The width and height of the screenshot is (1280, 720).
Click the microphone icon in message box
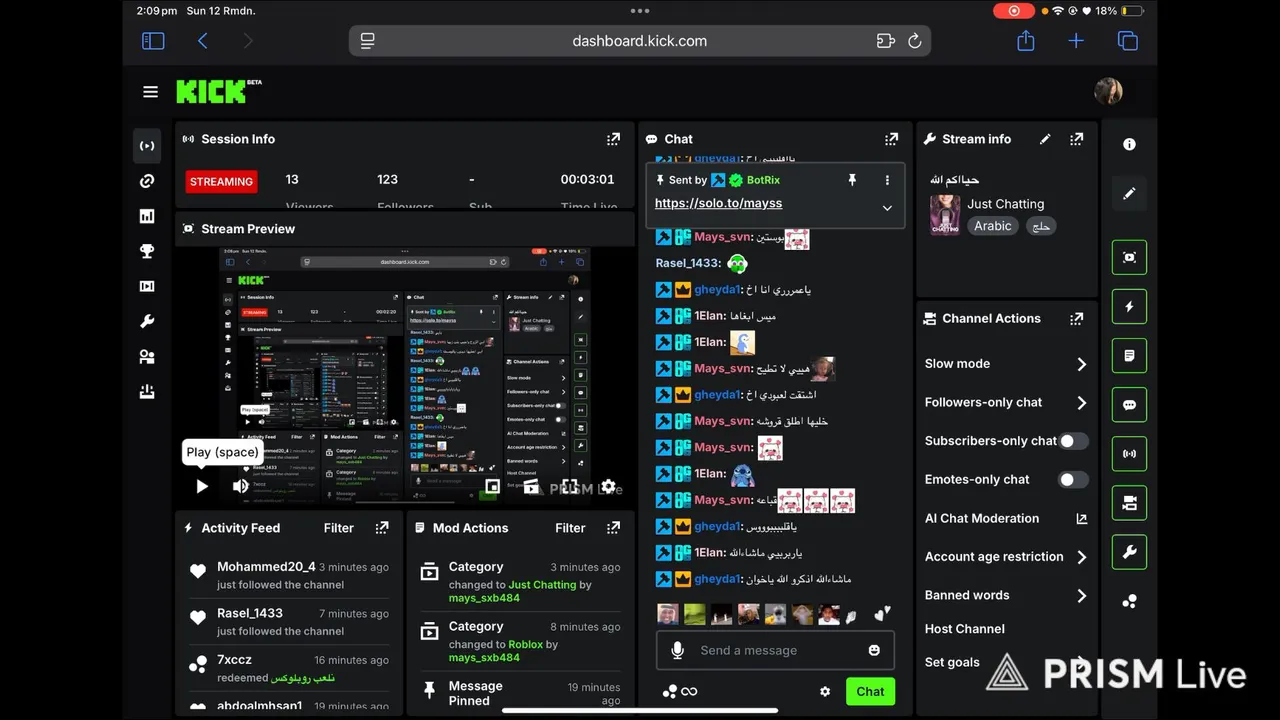(677, 650)
